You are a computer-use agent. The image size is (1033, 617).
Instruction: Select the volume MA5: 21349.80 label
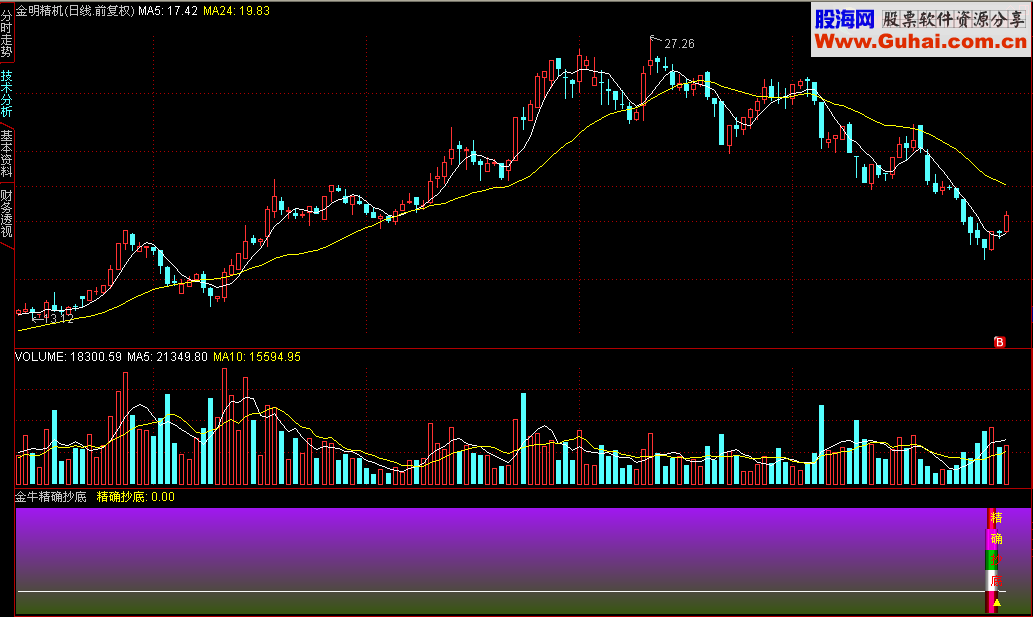167,357
